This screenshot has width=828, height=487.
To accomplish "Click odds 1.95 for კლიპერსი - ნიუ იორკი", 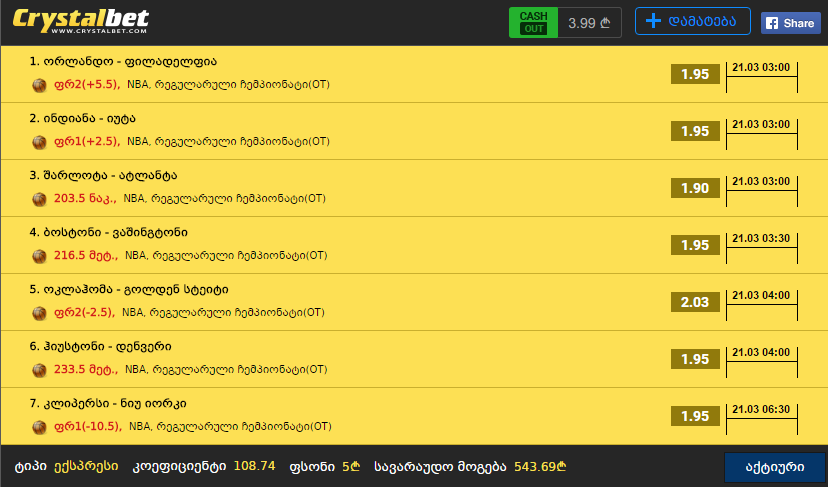I will click(x=695, y=417).
